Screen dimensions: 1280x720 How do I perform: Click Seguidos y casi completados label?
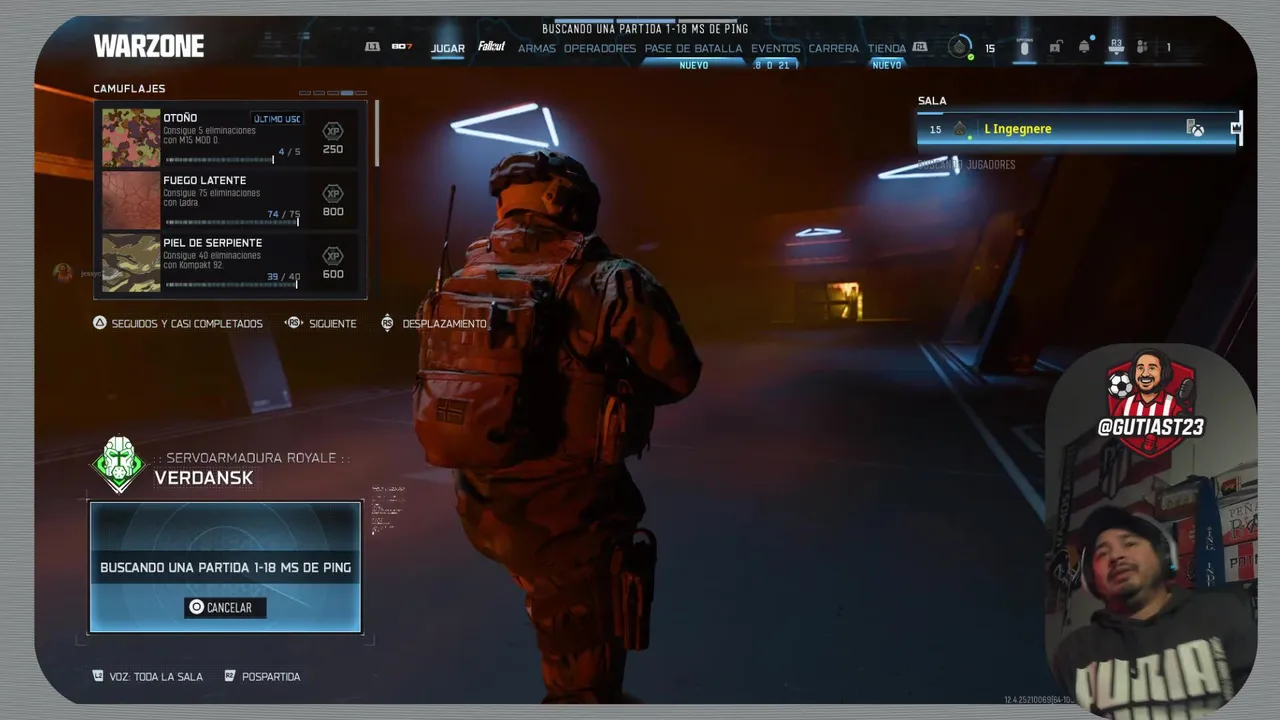coord(187,324)
